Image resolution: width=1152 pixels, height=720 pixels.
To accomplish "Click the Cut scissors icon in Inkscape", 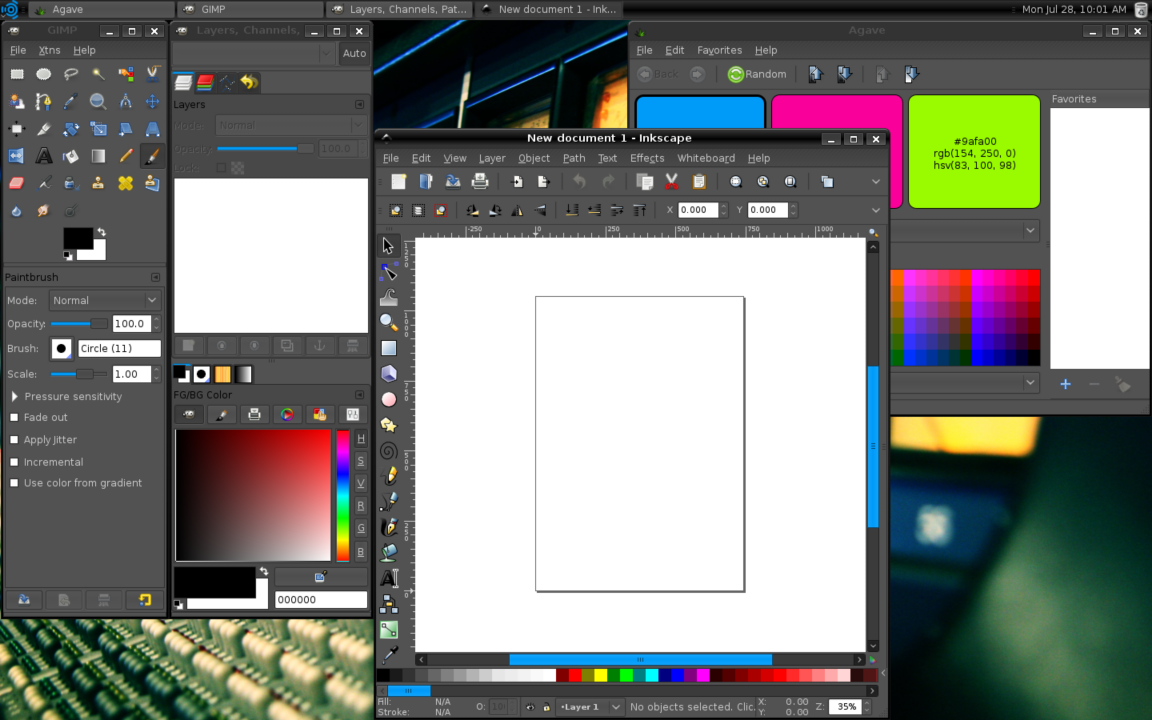I will pyautogui.click(x=672, y=182).
